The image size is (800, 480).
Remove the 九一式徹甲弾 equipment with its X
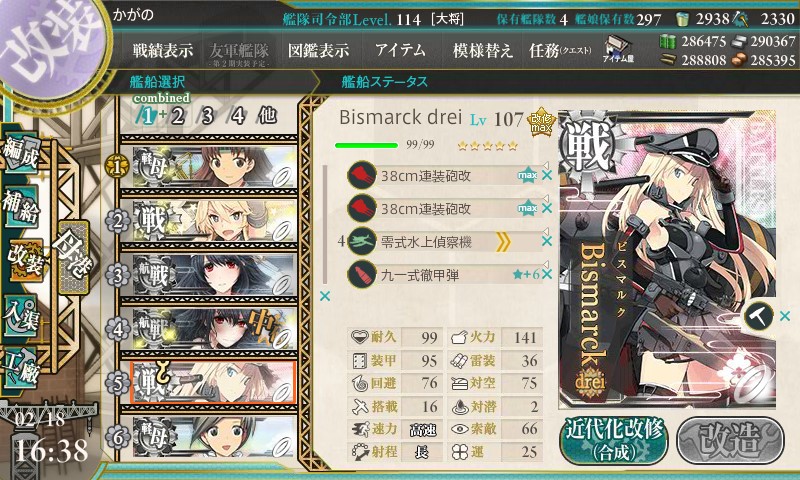547,274
